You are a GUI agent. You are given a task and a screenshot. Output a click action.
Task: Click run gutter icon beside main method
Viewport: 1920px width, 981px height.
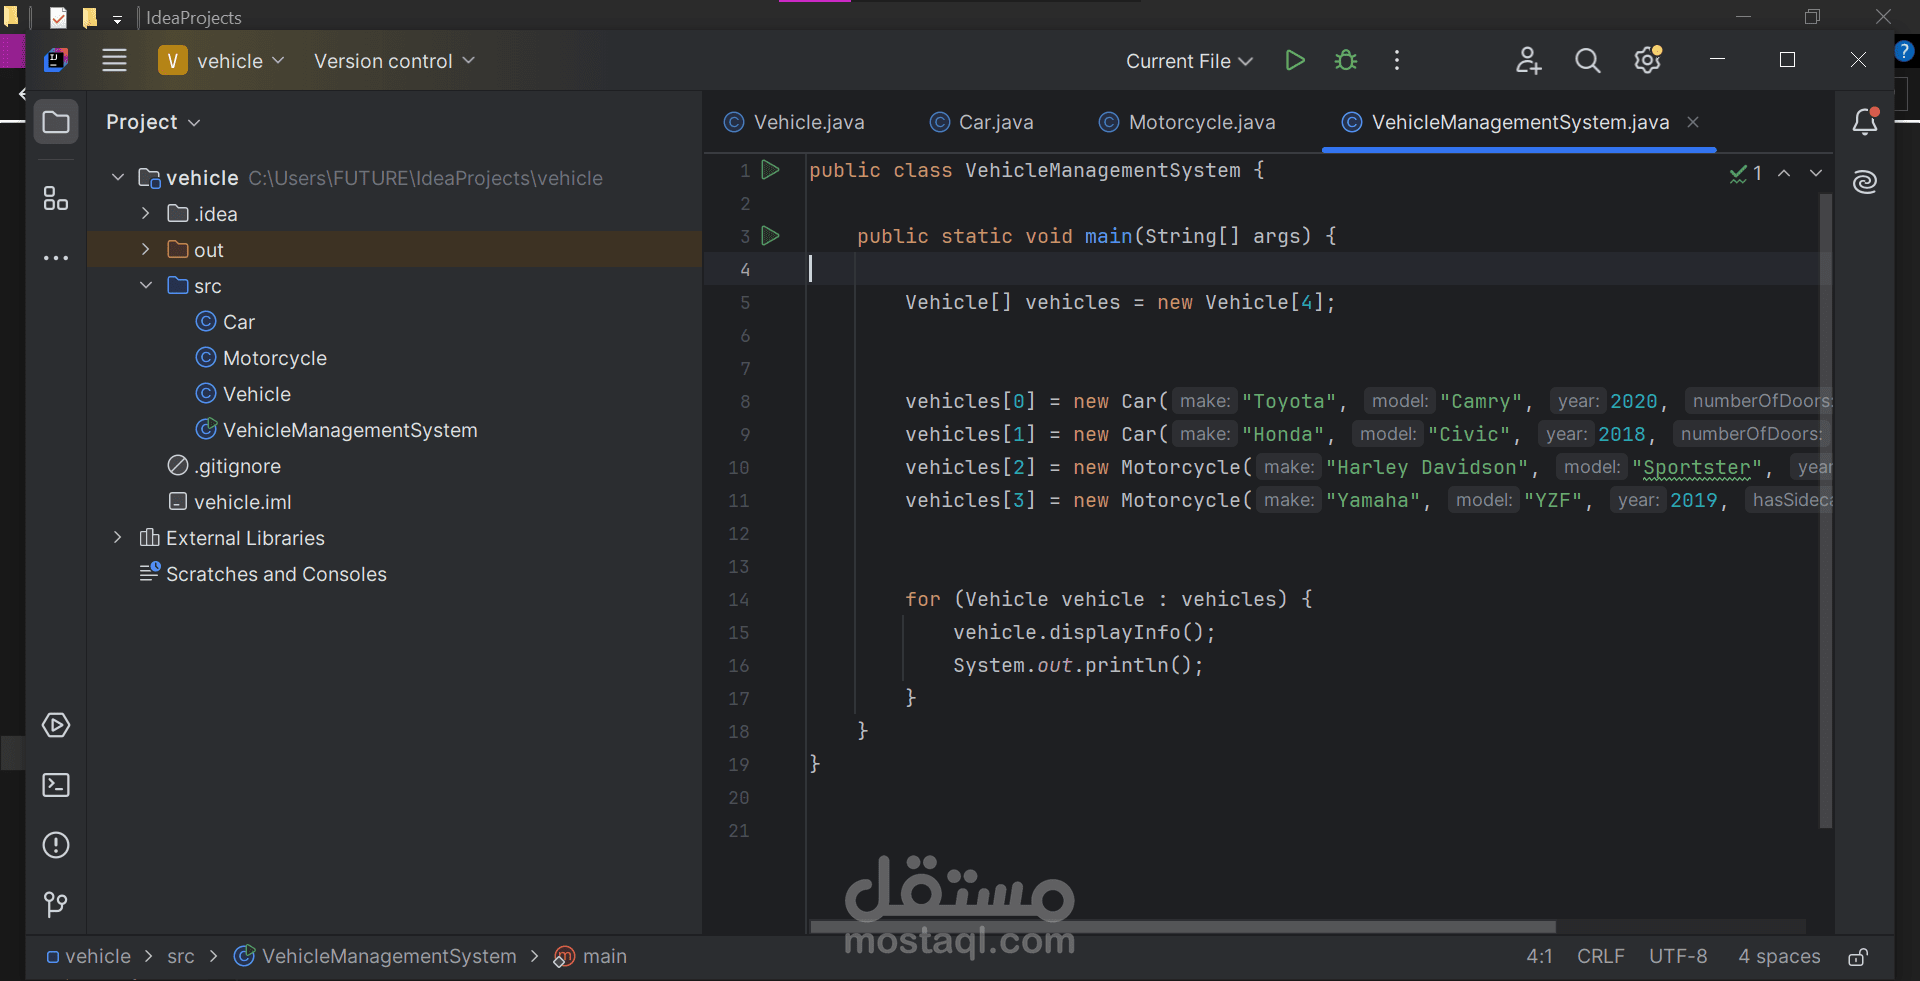pyautogui.click(x=770, y=236)
